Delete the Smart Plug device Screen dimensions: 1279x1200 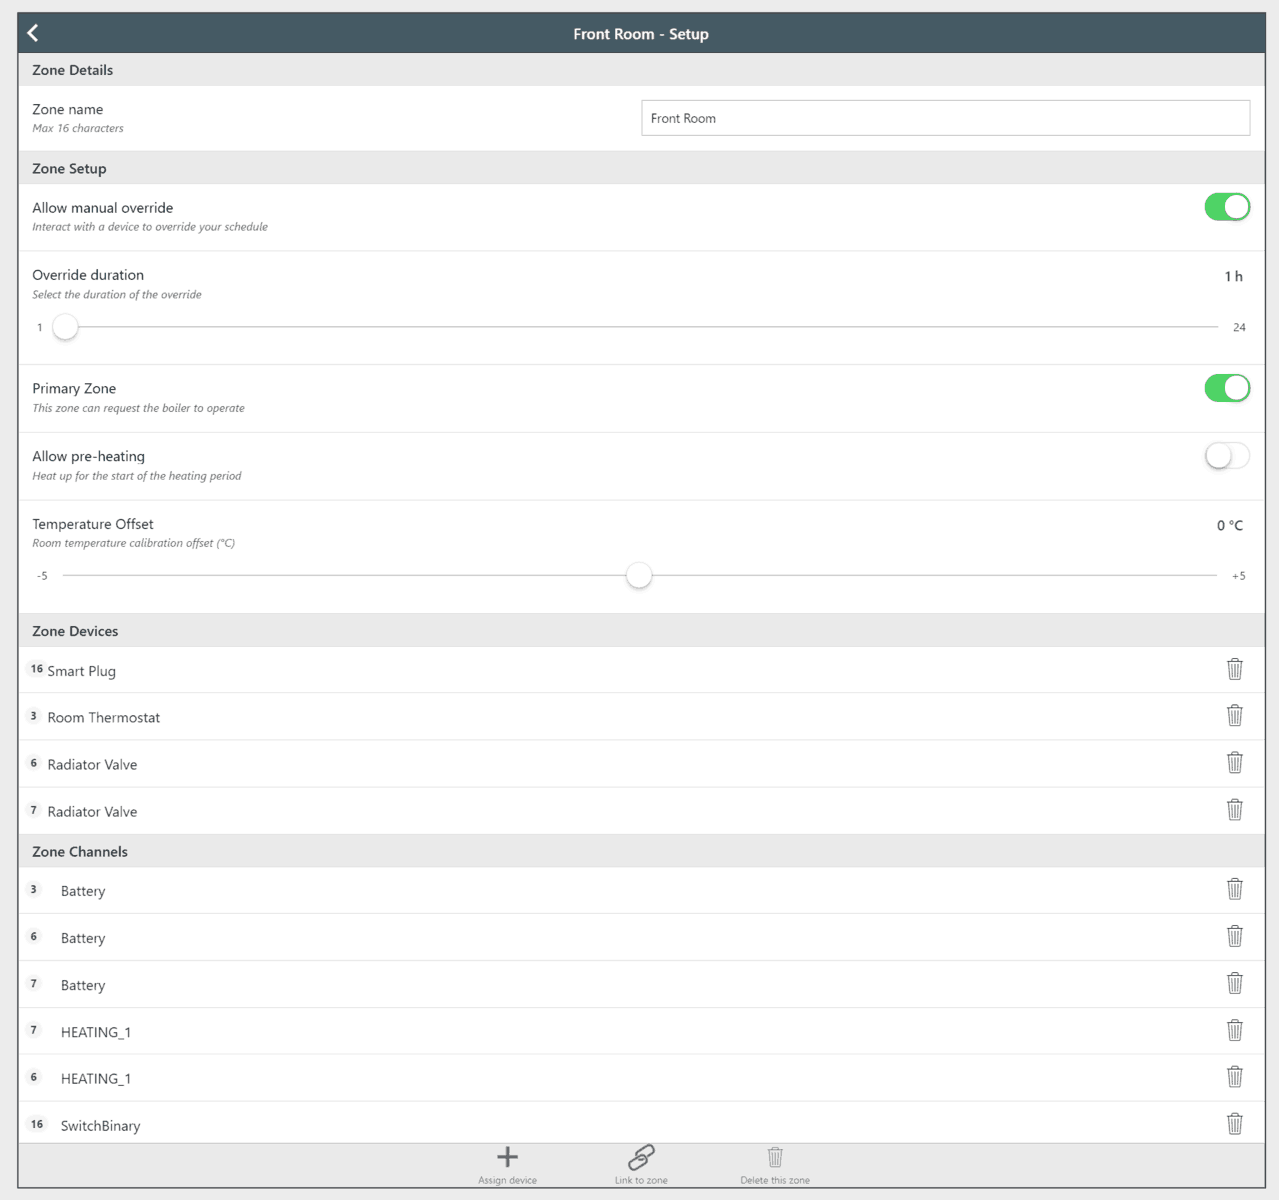click(1234, 670)
